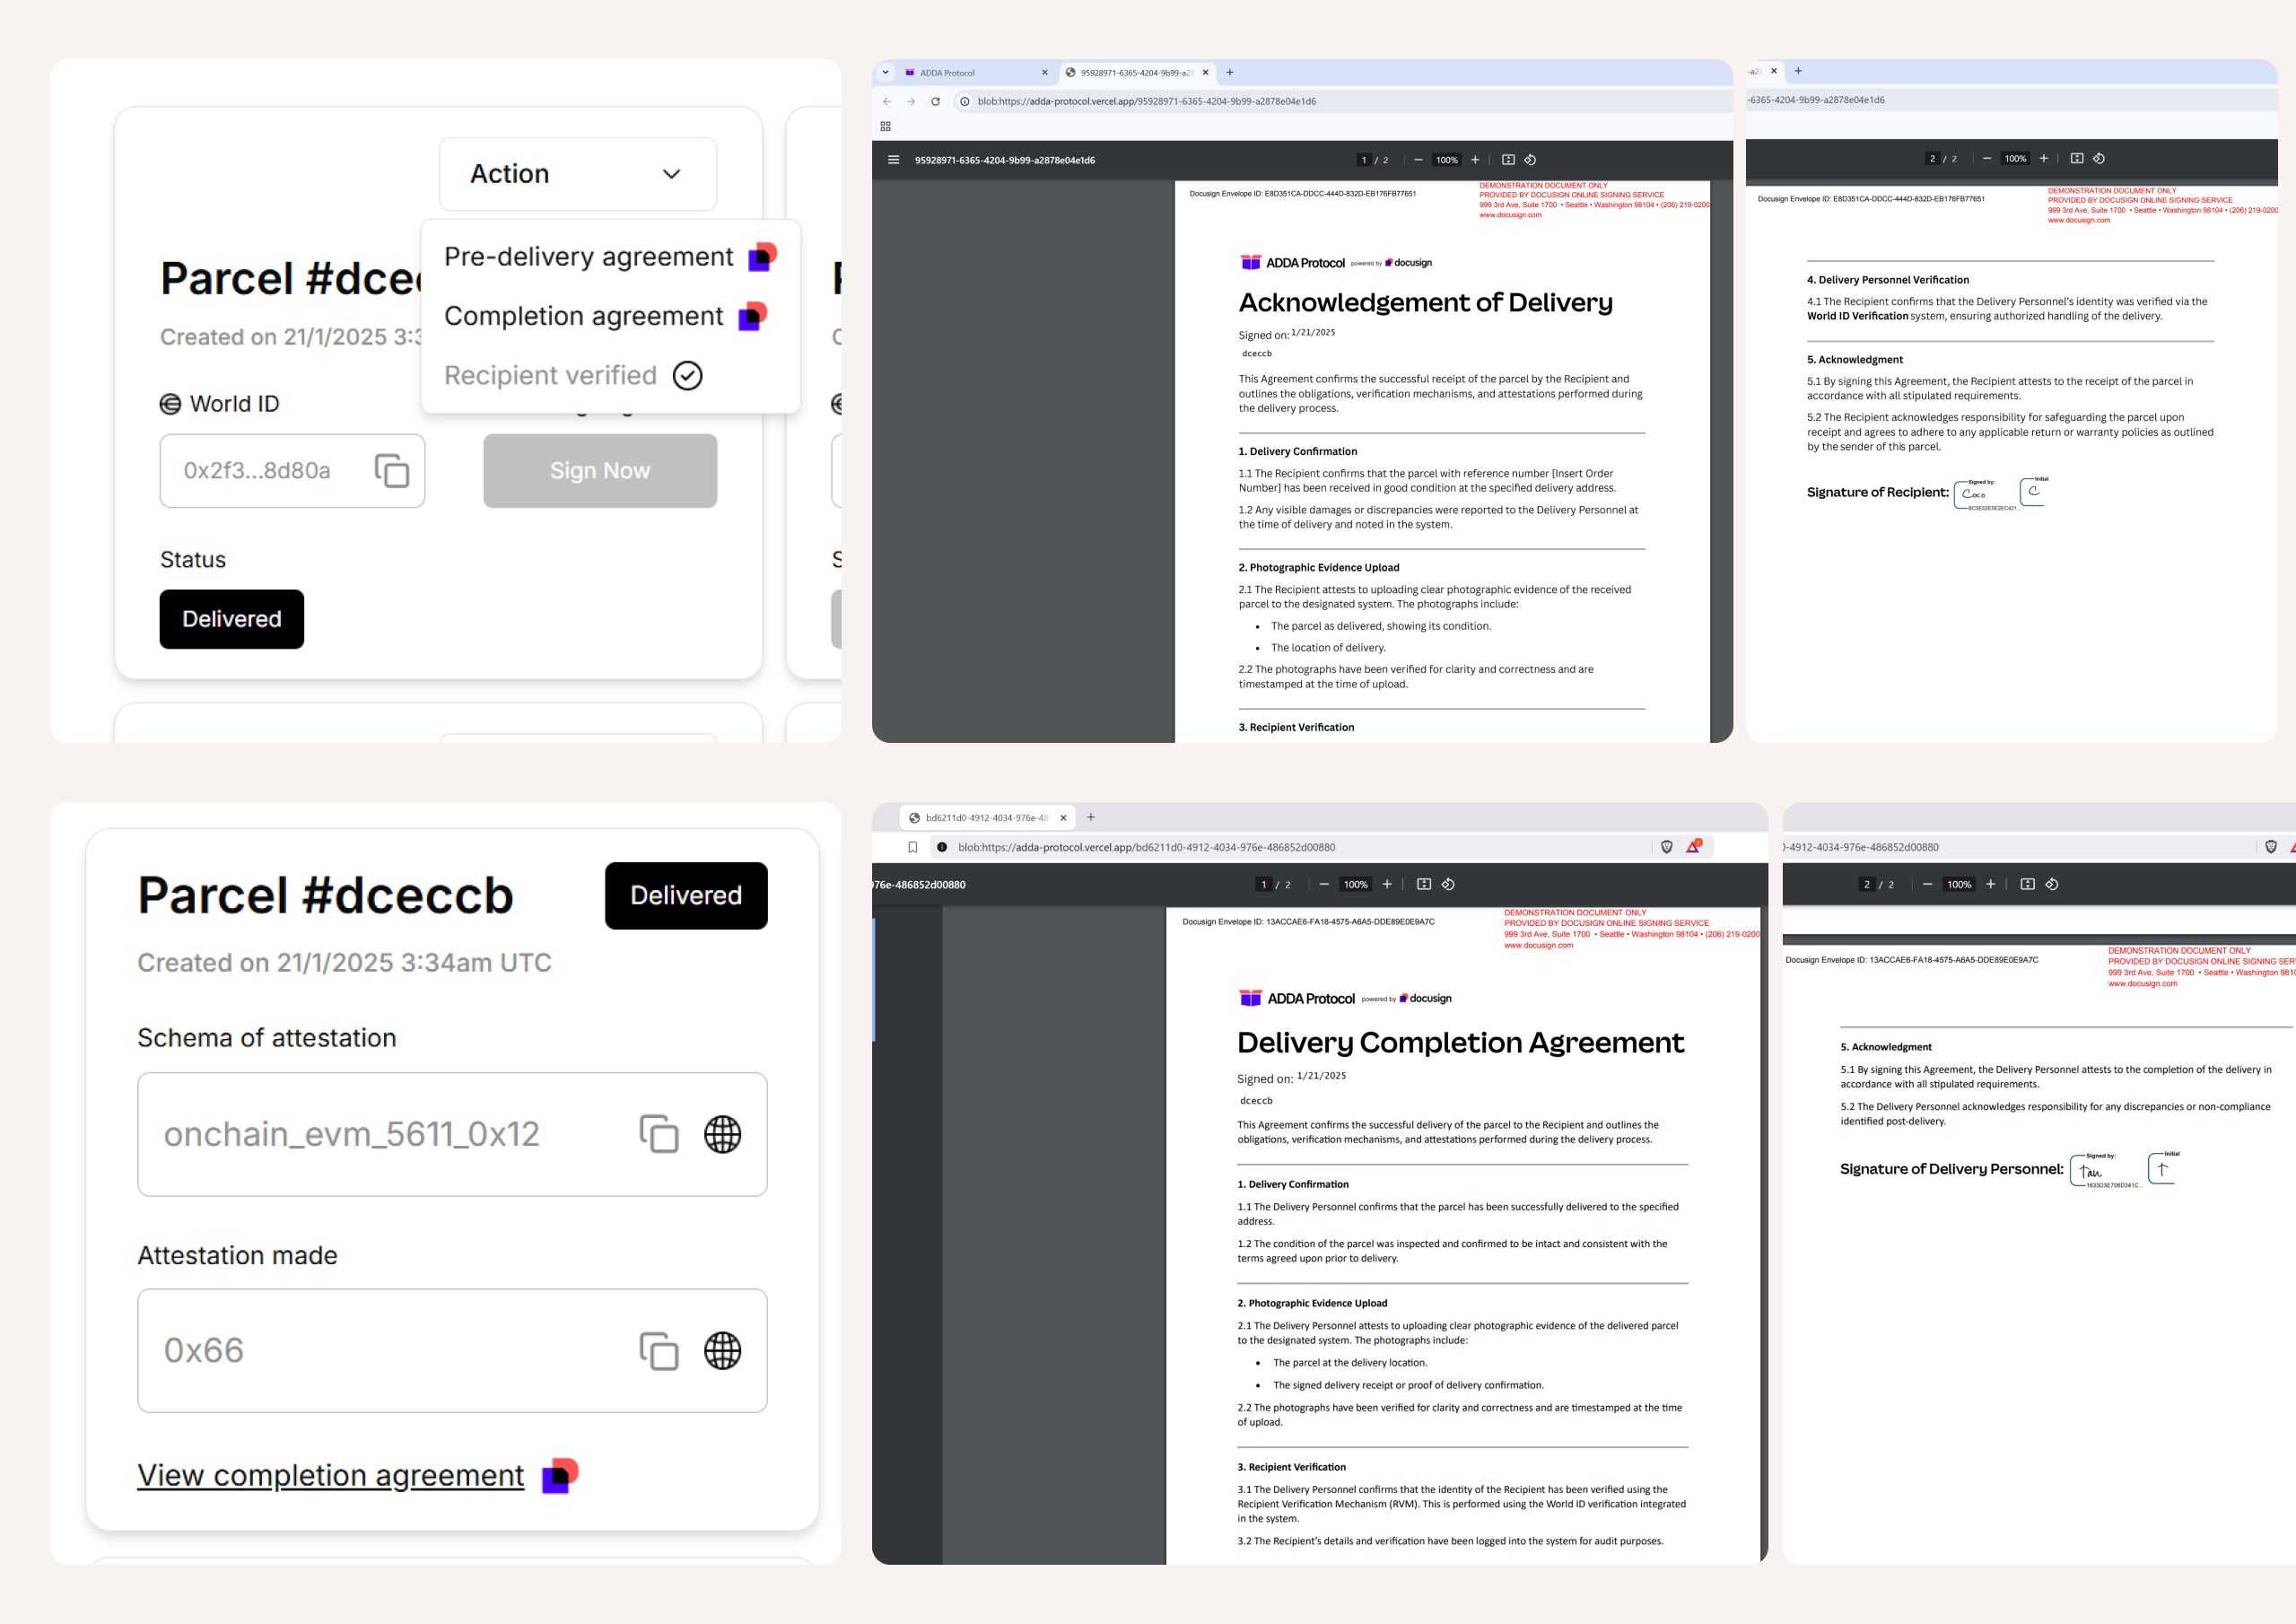Open View completion agreement link
The image size is (2296, 1624).
tap(330, 1475)
